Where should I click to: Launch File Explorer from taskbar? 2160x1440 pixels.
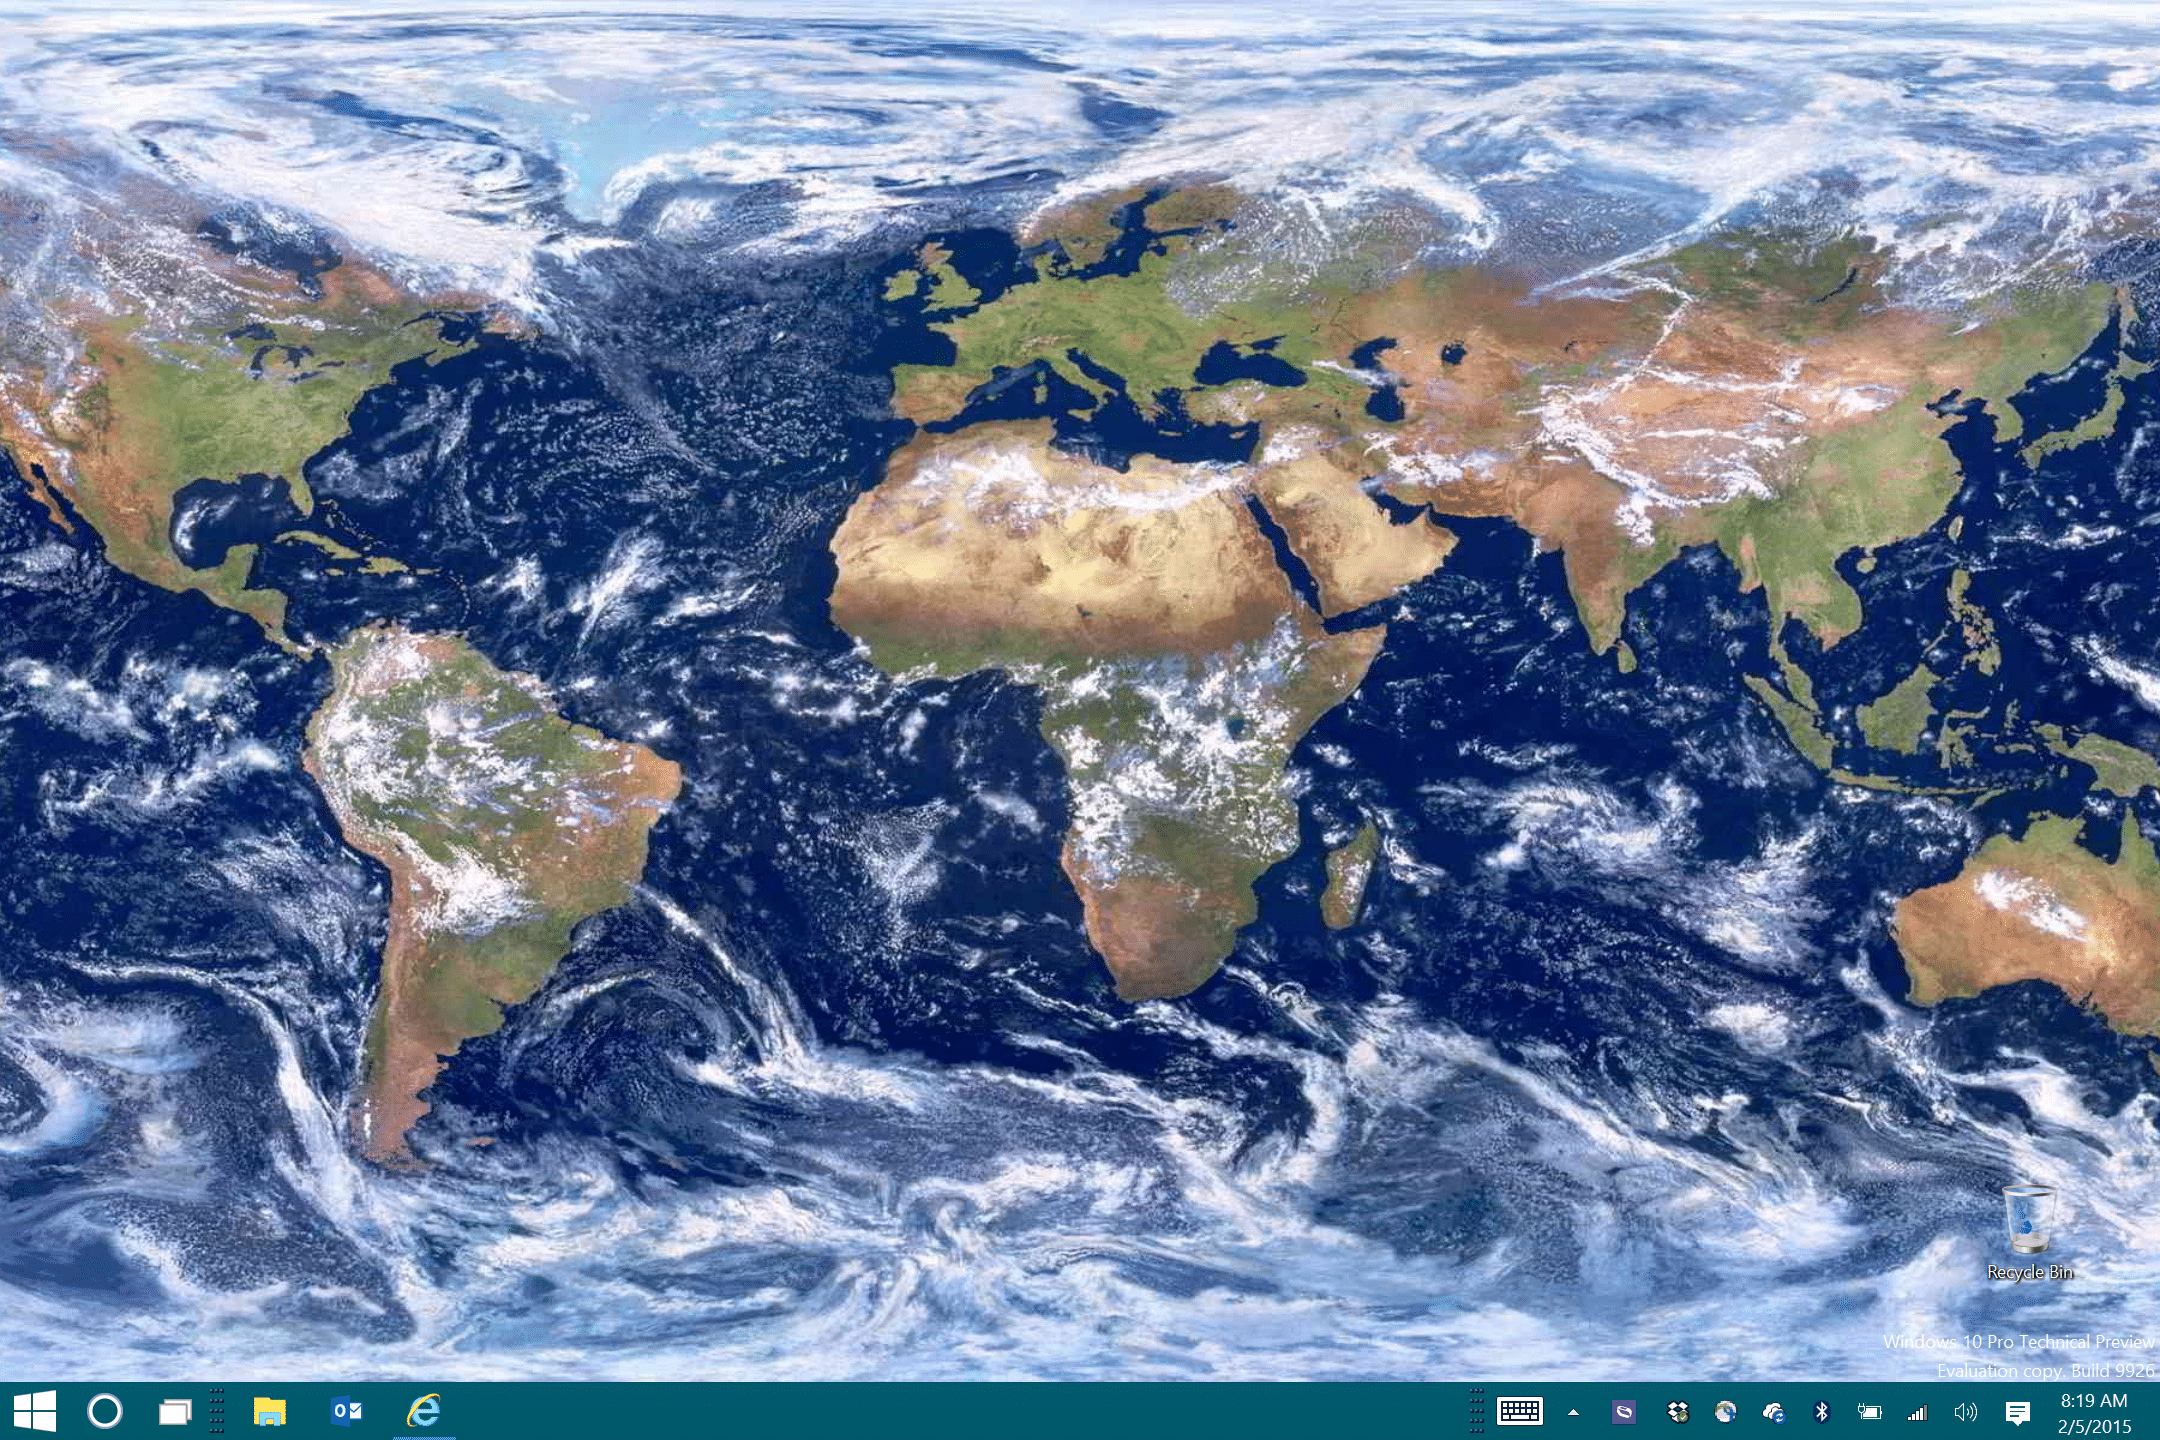(x=269, y=1411)
